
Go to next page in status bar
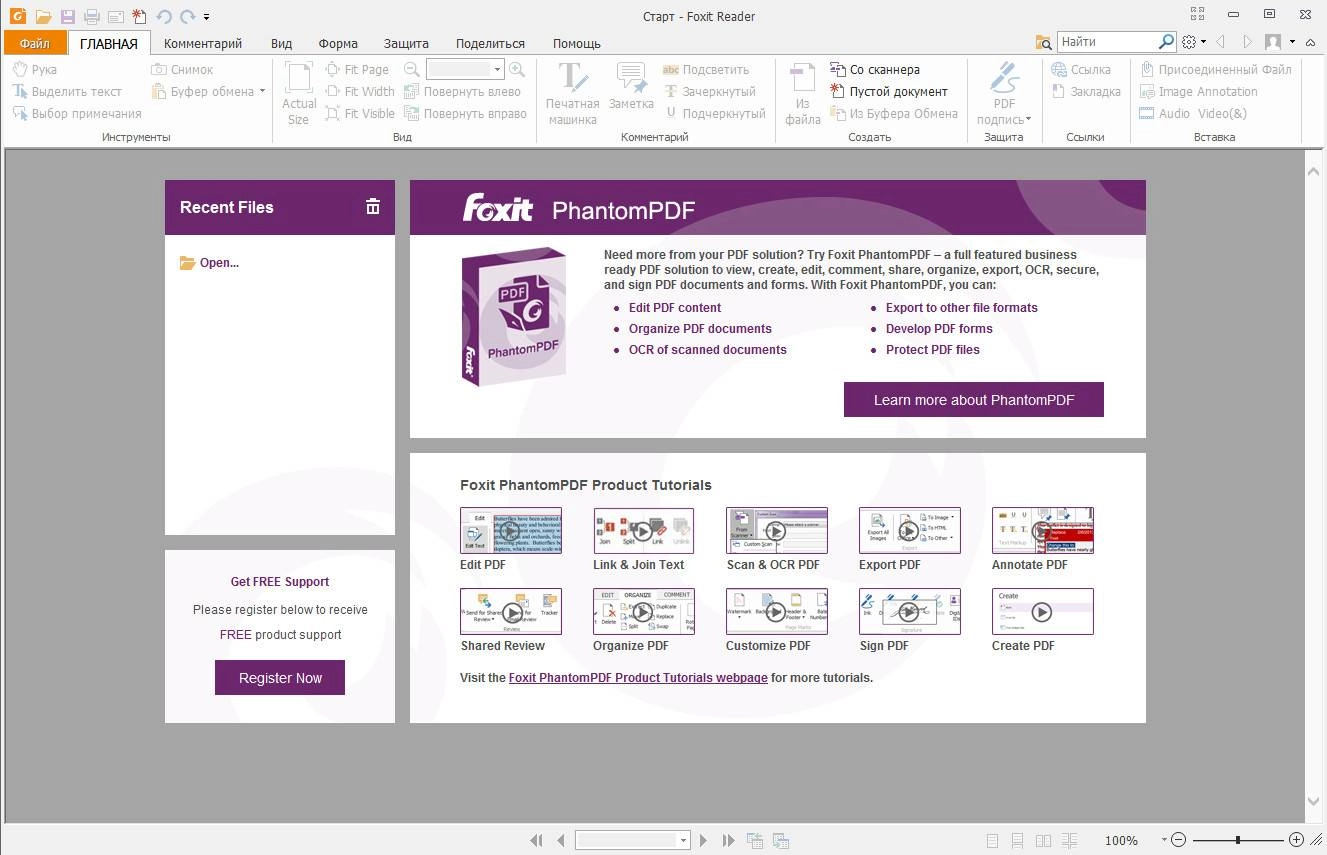click(x=704, y=841)
